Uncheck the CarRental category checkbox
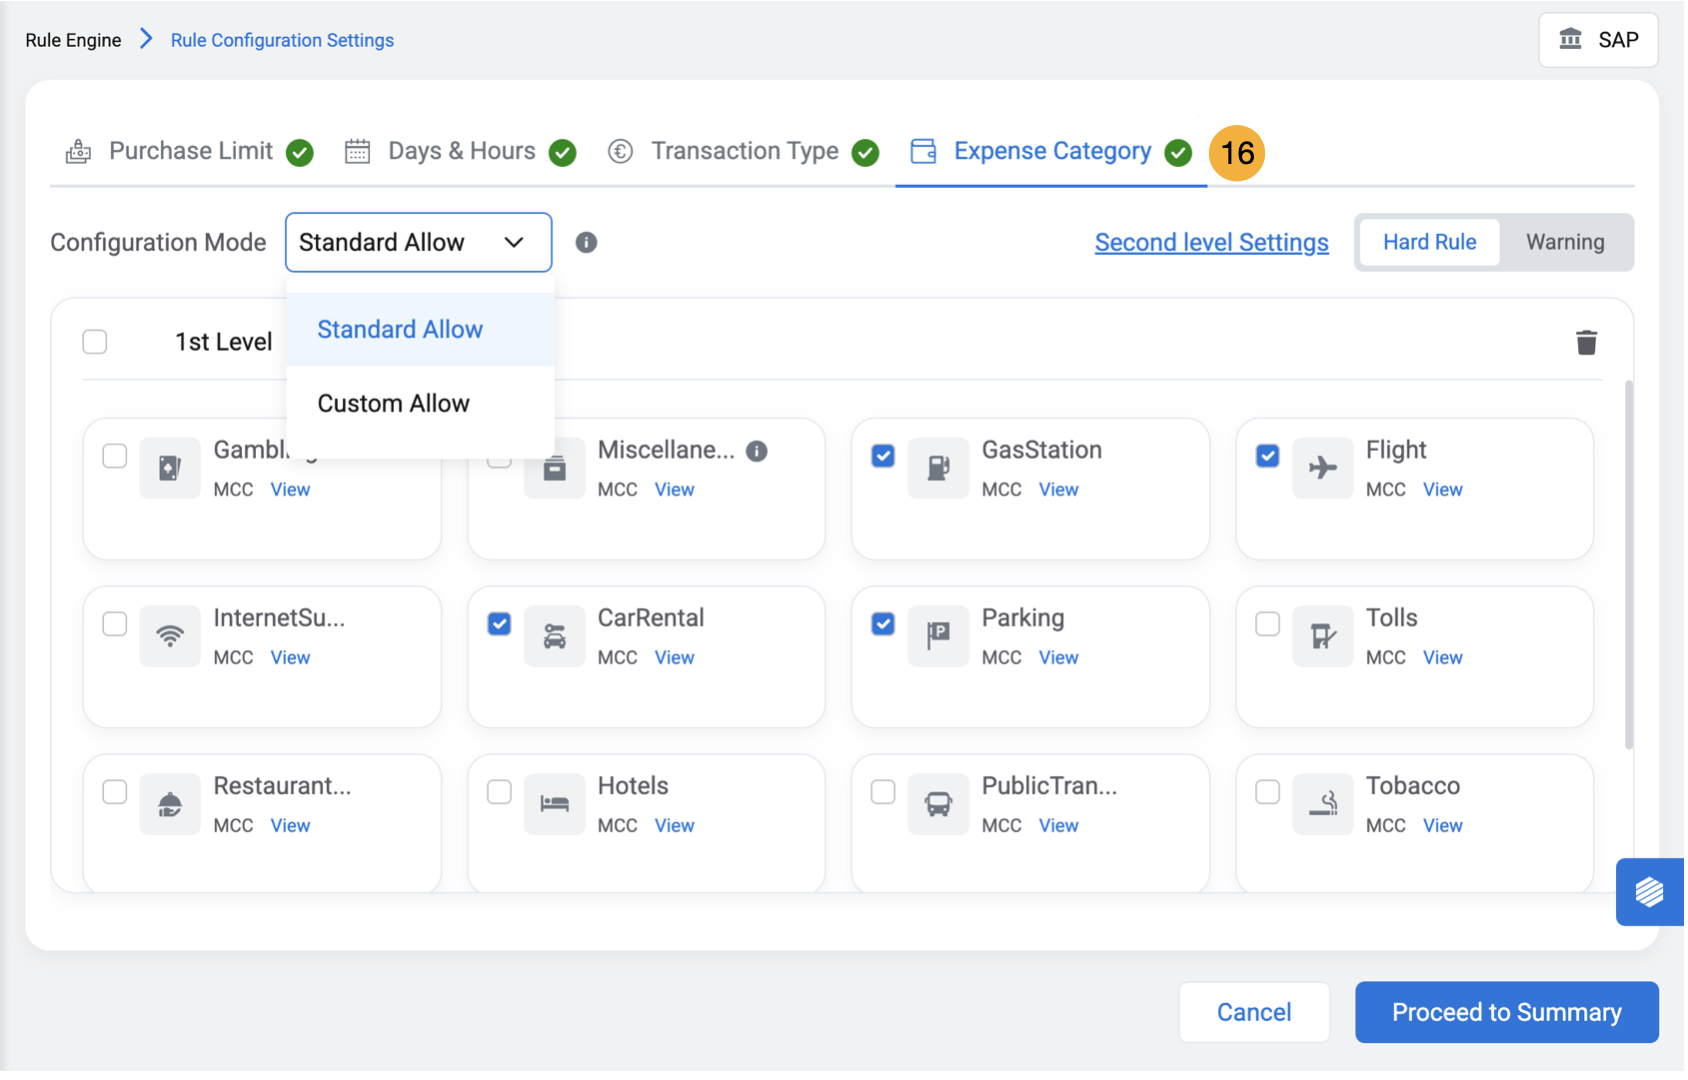This screenshot has width=1688, height=1080. tap(499, 625)
